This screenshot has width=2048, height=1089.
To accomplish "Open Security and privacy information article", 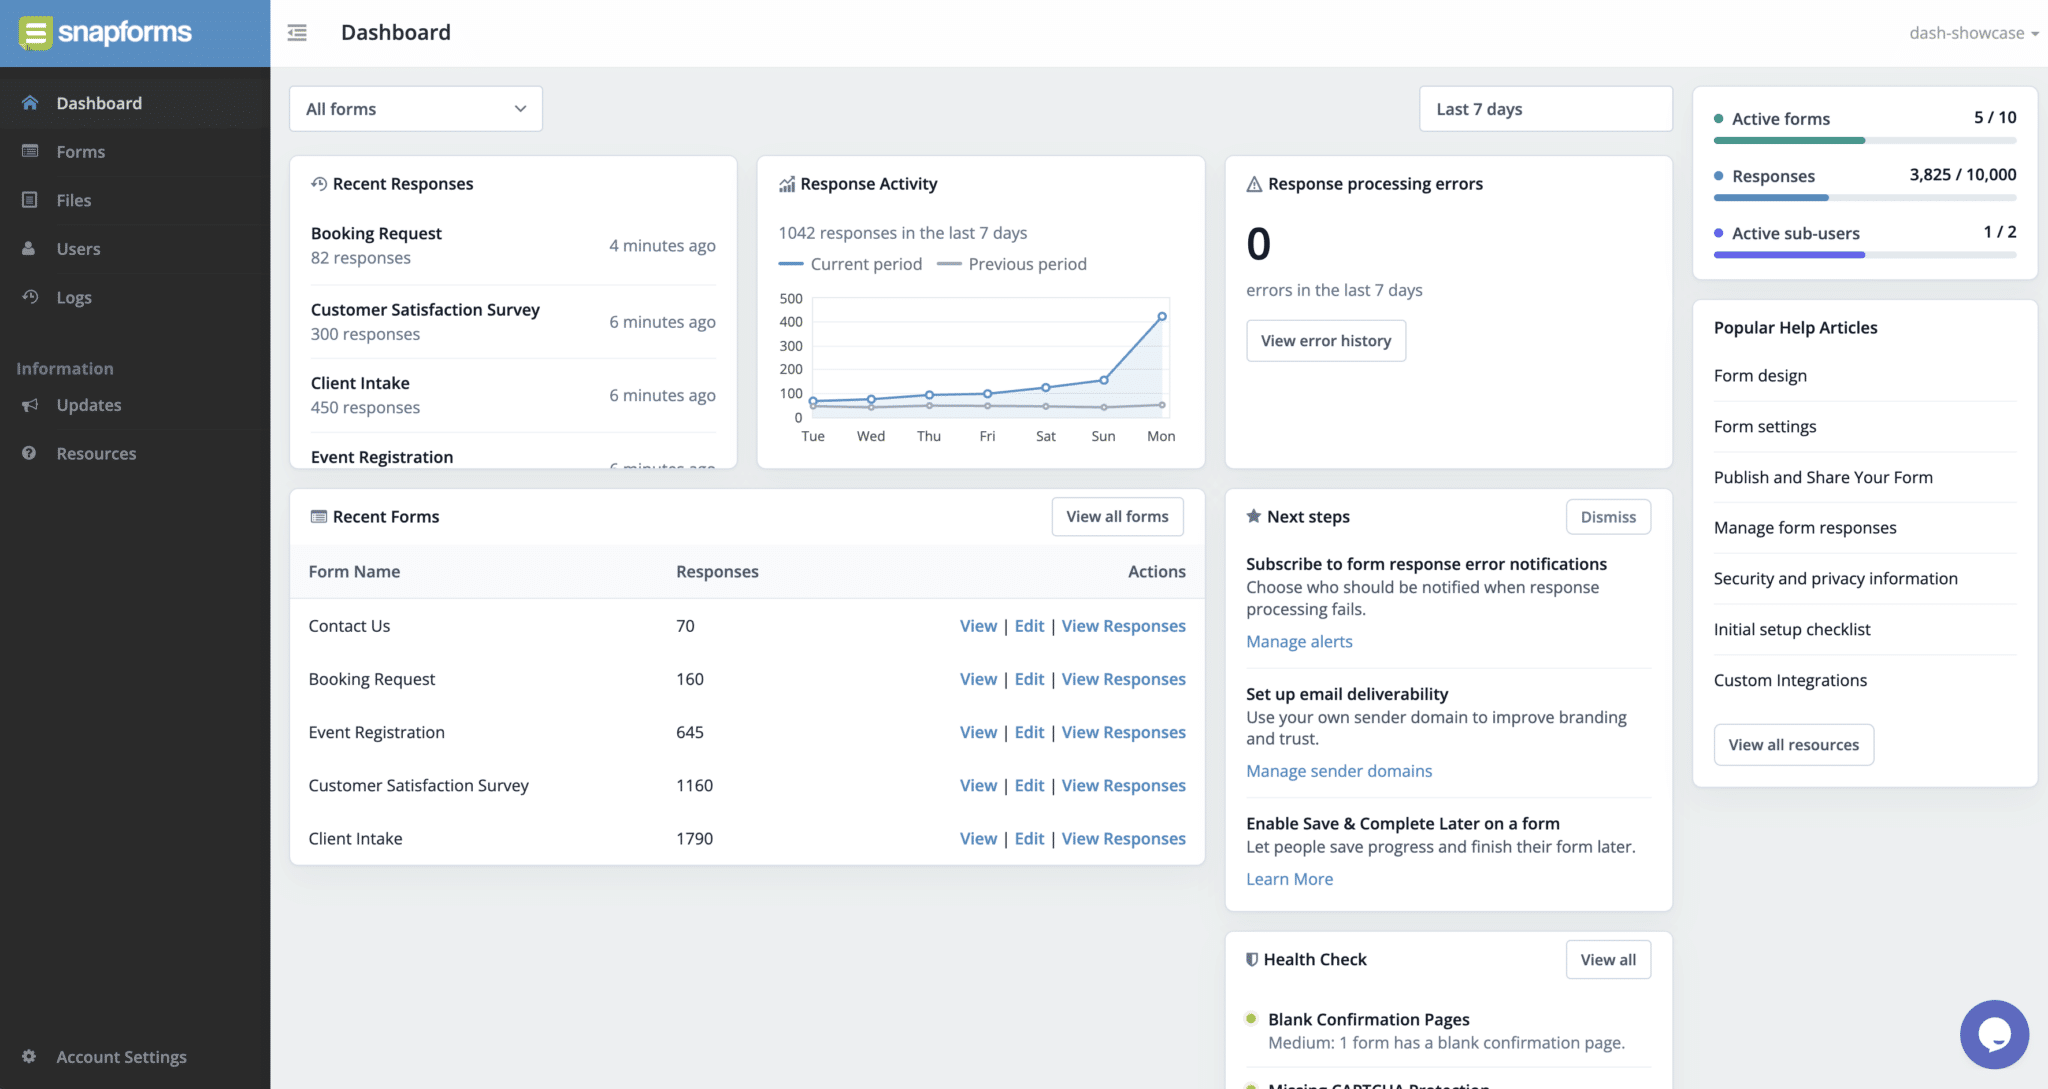I will [1836, 579].
